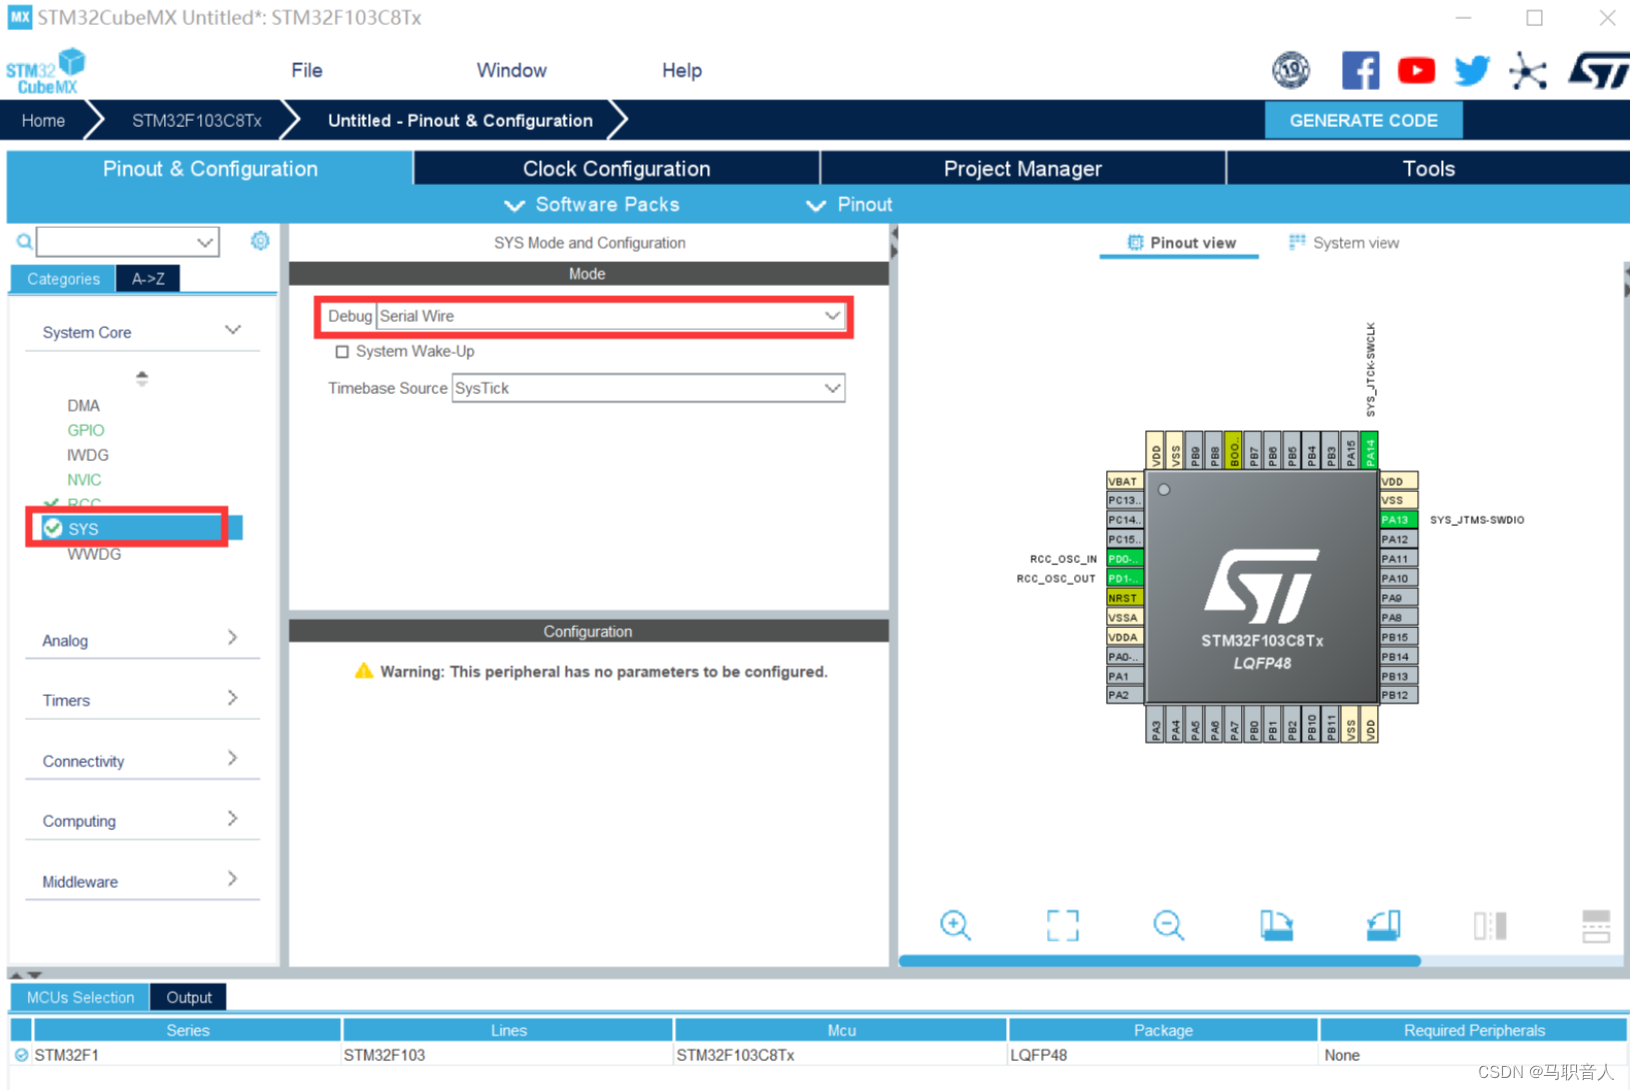Switch to the Project Manager tab
1630x1090 pixels.
click(x=1022, y=168)
